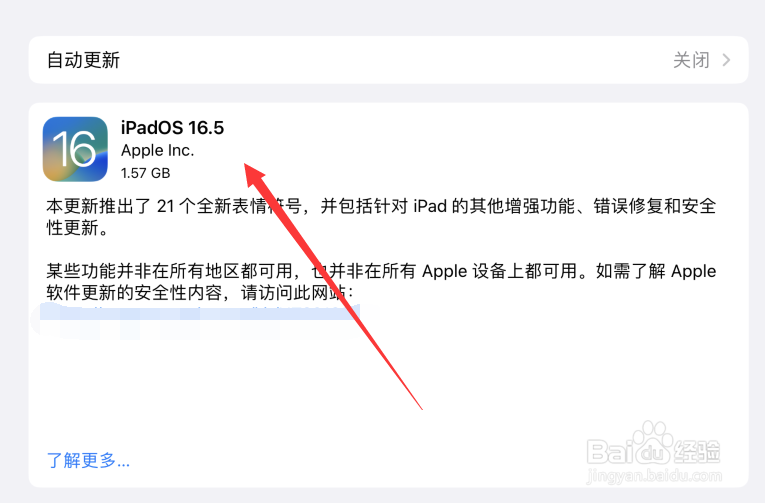Click the line starting 软件更新的安全性内容
This screenshot has height=503, width=765.
[200, 293]
